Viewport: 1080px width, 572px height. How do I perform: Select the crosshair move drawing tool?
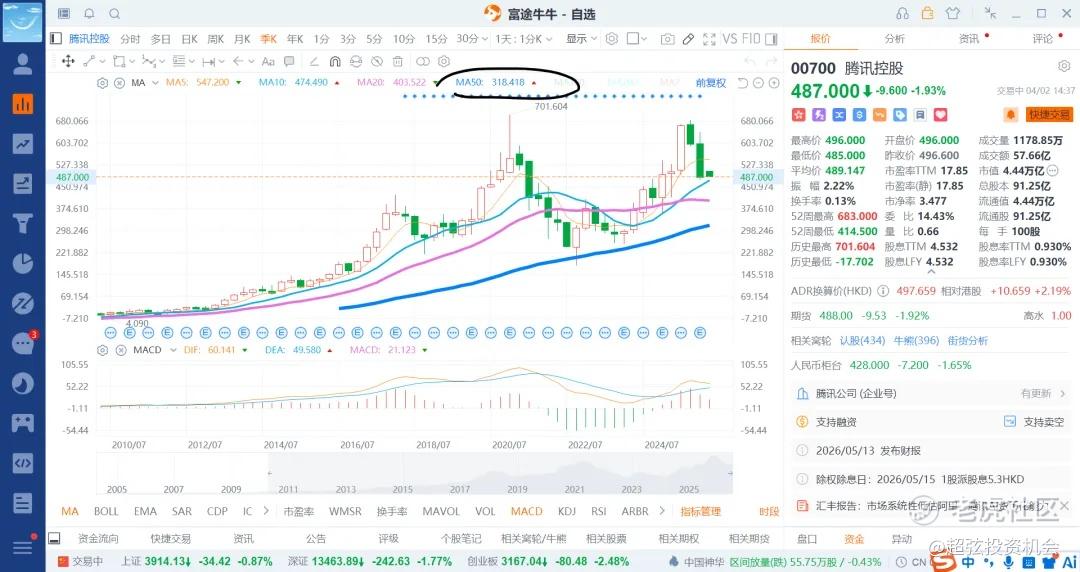(x=68, y=61)
